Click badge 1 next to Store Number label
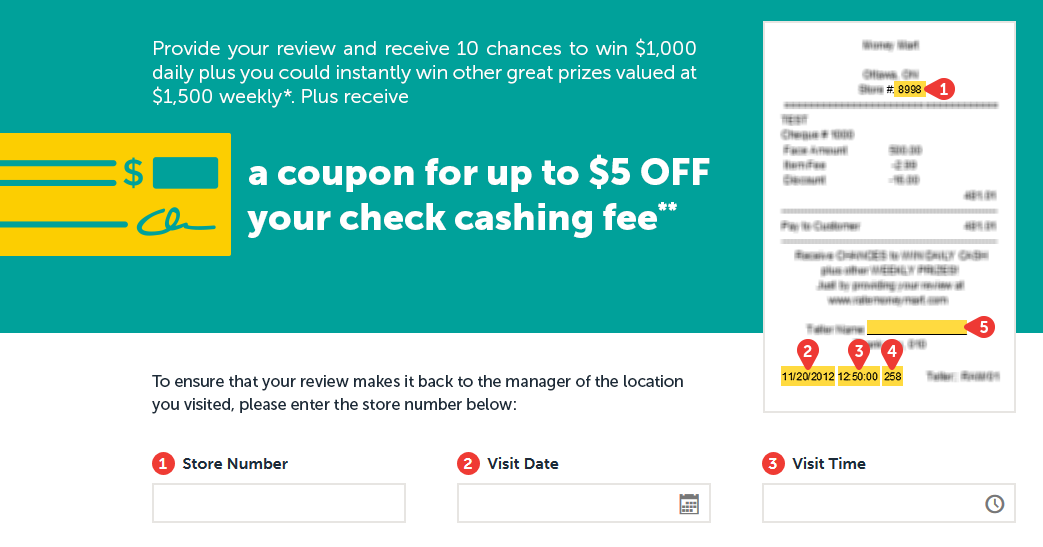This screenshot has width=1043, height=547. coord(163,464)
